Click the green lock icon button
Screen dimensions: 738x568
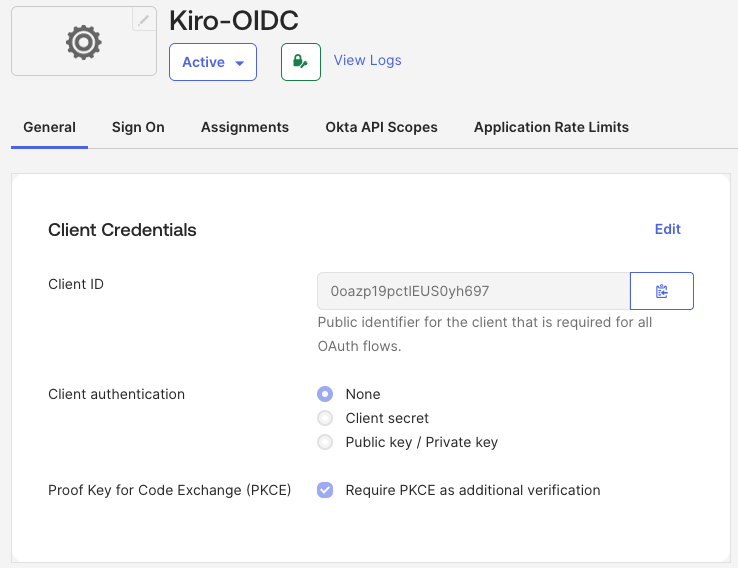point(301,62)
